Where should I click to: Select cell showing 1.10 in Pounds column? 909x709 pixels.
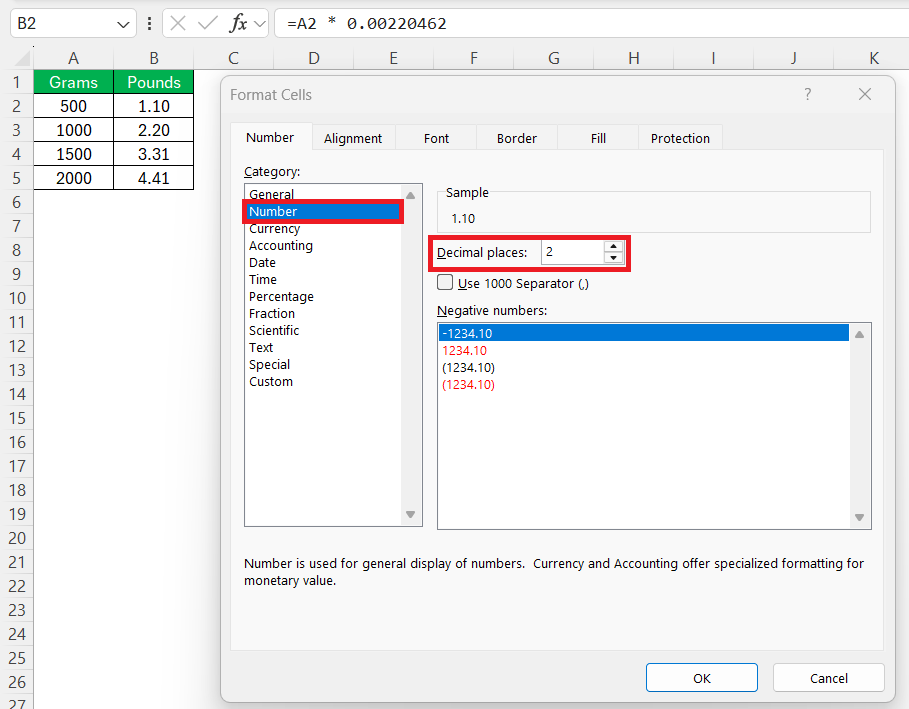pos(154,106)
